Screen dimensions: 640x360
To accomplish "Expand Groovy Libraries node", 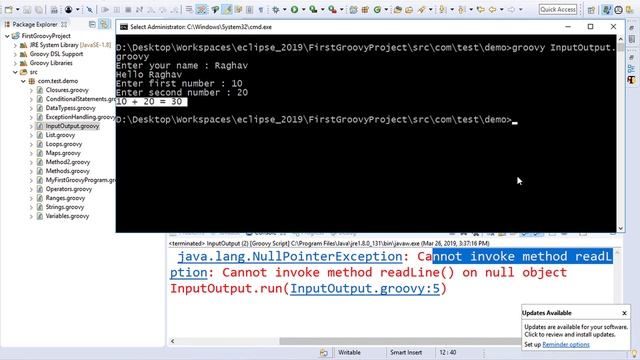I will (15, 63).
